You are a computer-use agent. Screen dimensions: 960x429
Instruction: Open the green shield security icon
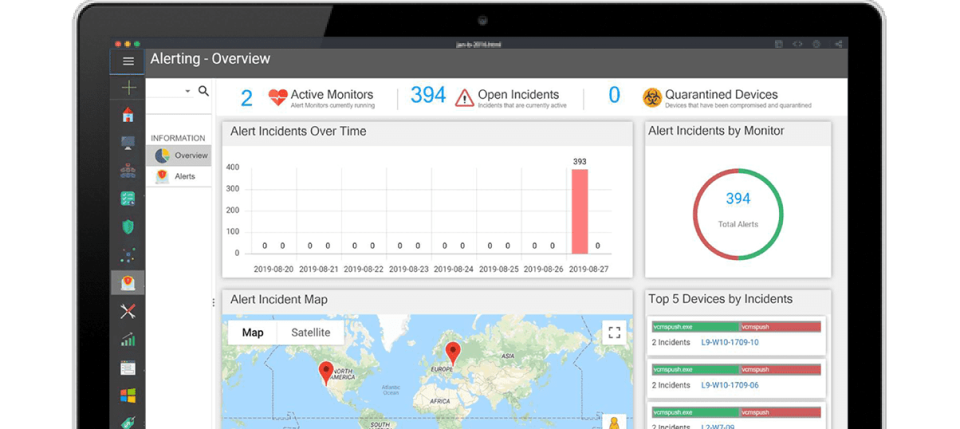pos(127,227)
